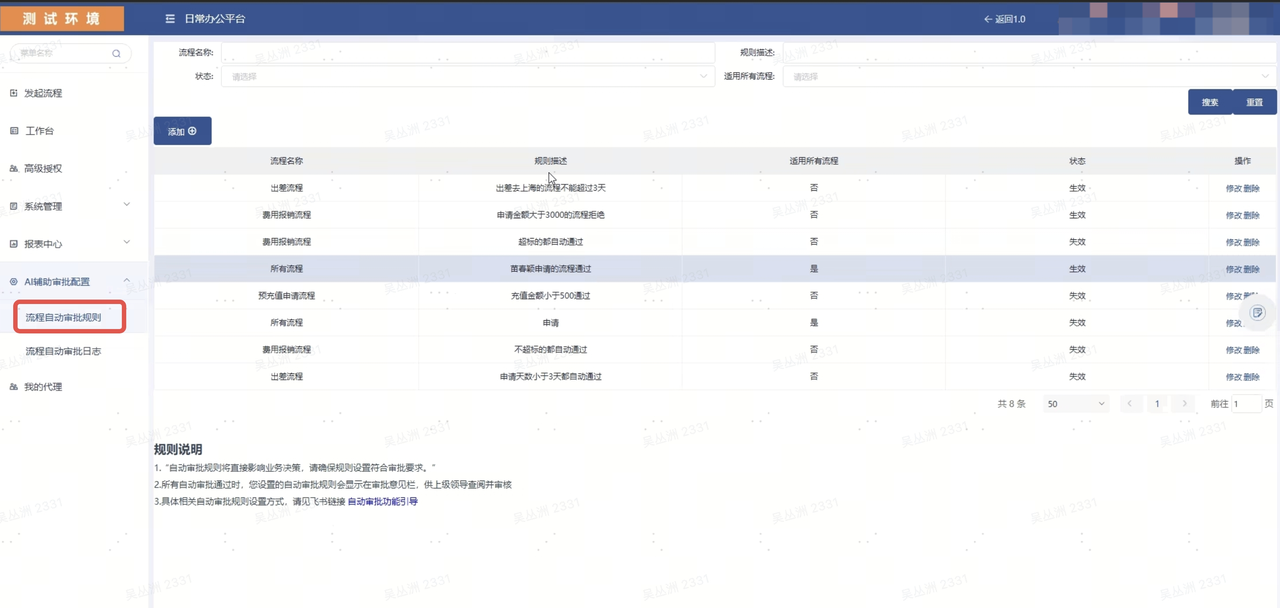Viewport: 1280px width, 608px height.
Task: Click the 工作台 sidebar icon
Action: pos(14,131)
